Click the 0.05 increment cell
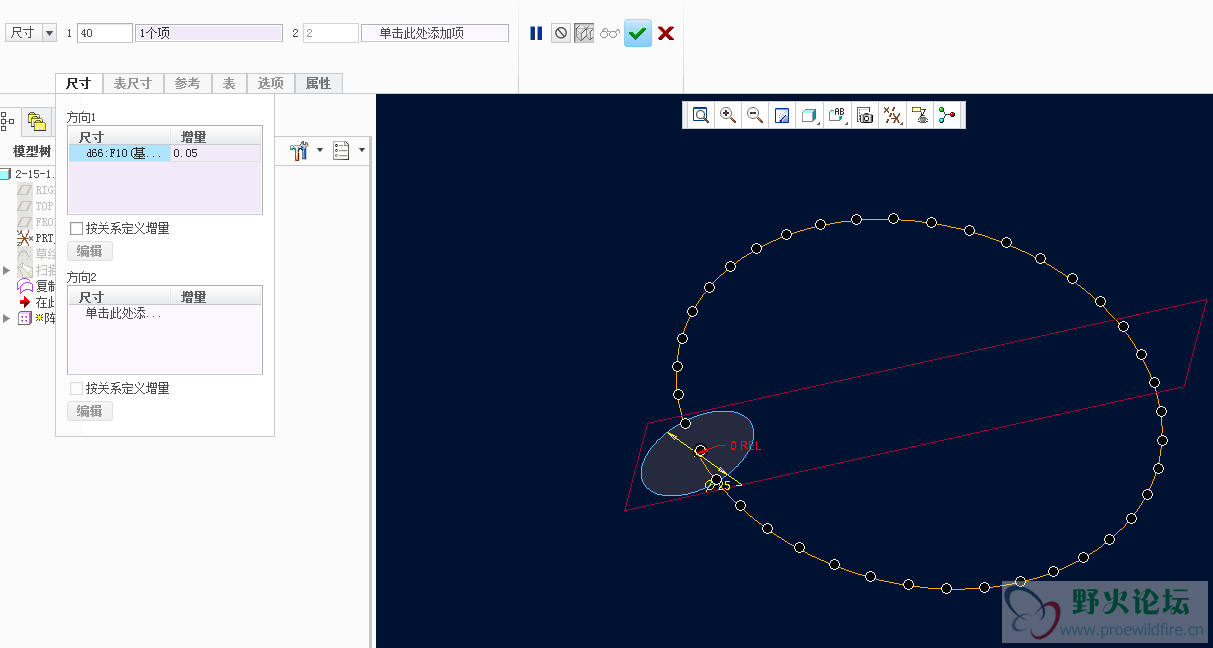Image resolution: width=1213 pixels, height=648 pixels. pos(216,153)
